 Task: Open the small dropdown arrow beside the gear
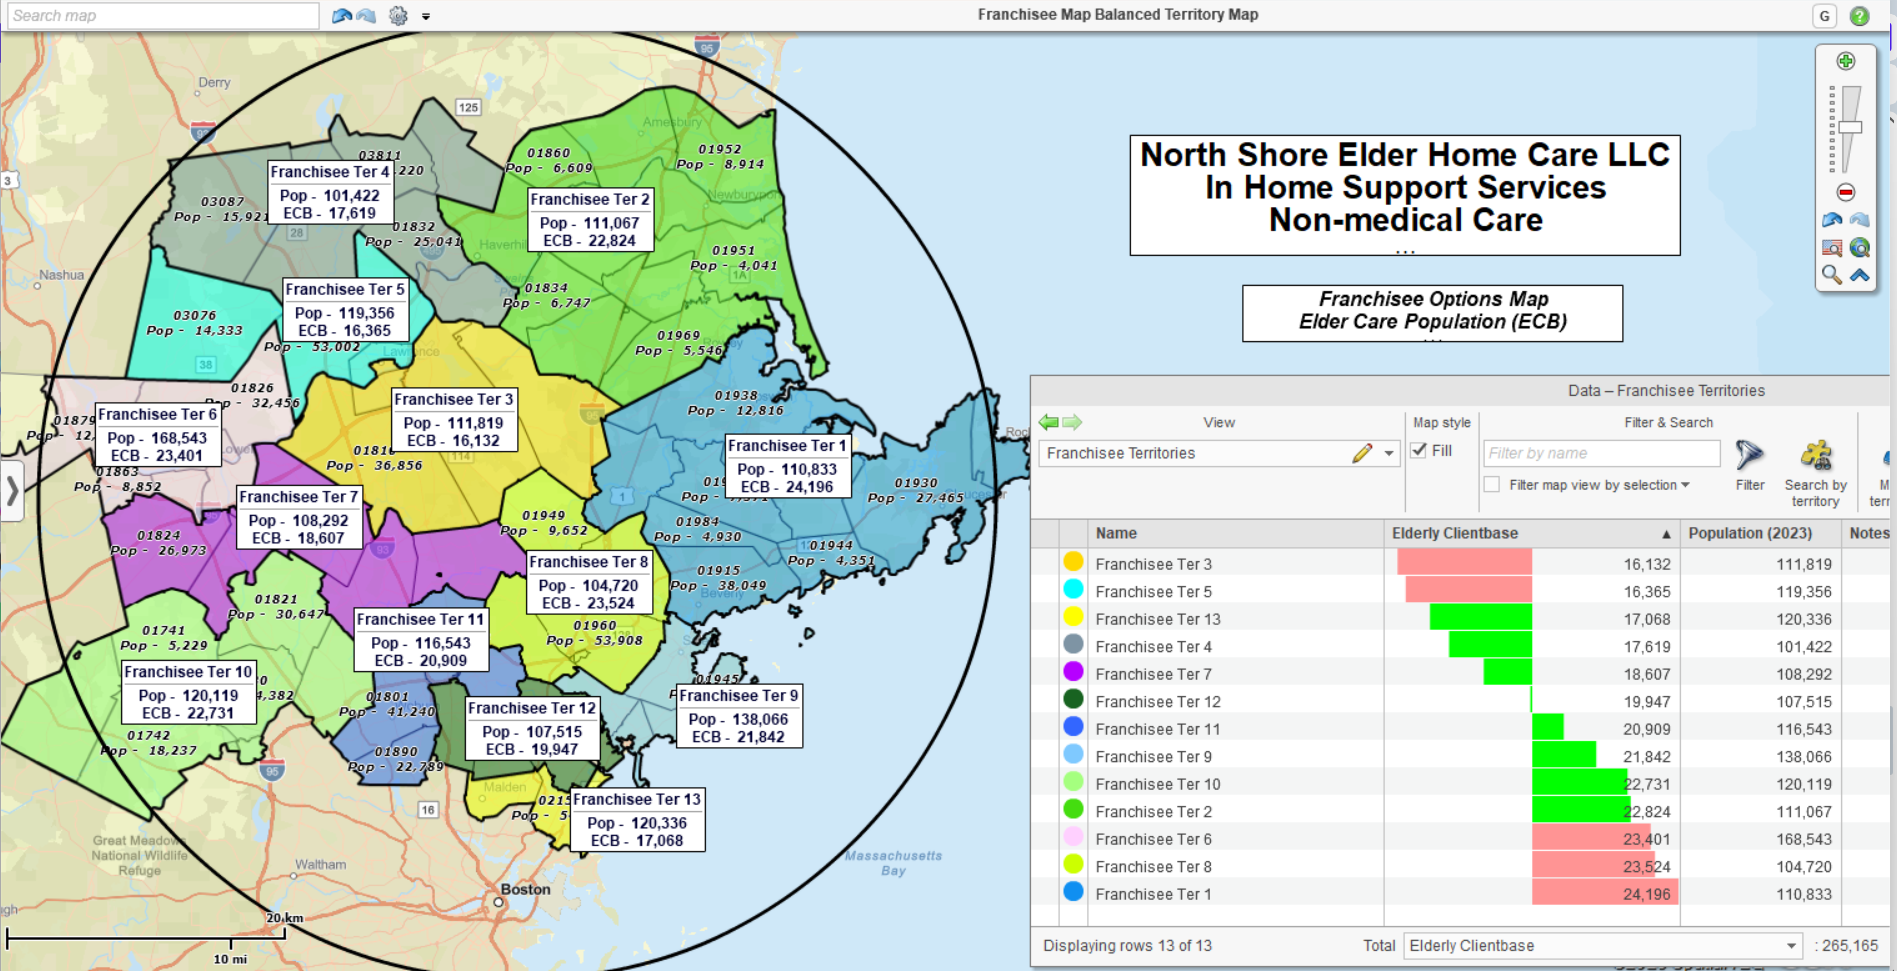[x=425, y=16]
